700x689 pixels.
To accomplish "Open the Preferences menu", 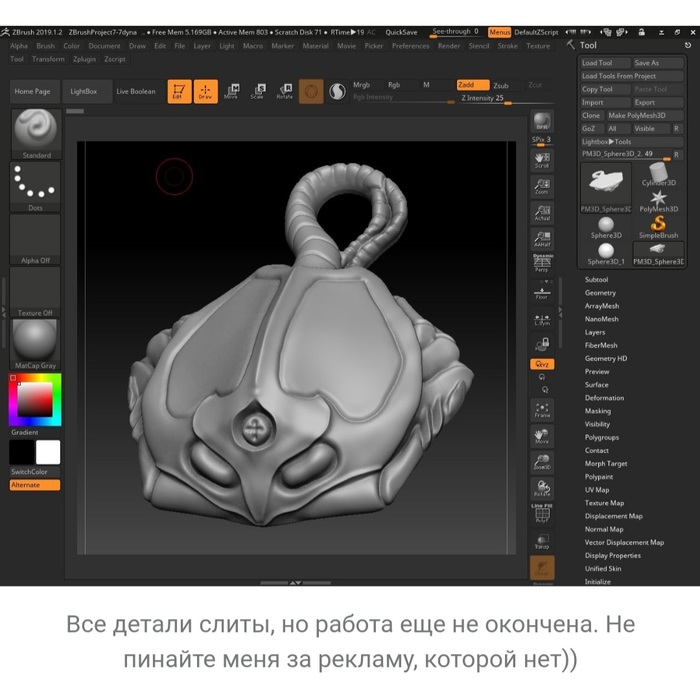I will coord(410,46).
